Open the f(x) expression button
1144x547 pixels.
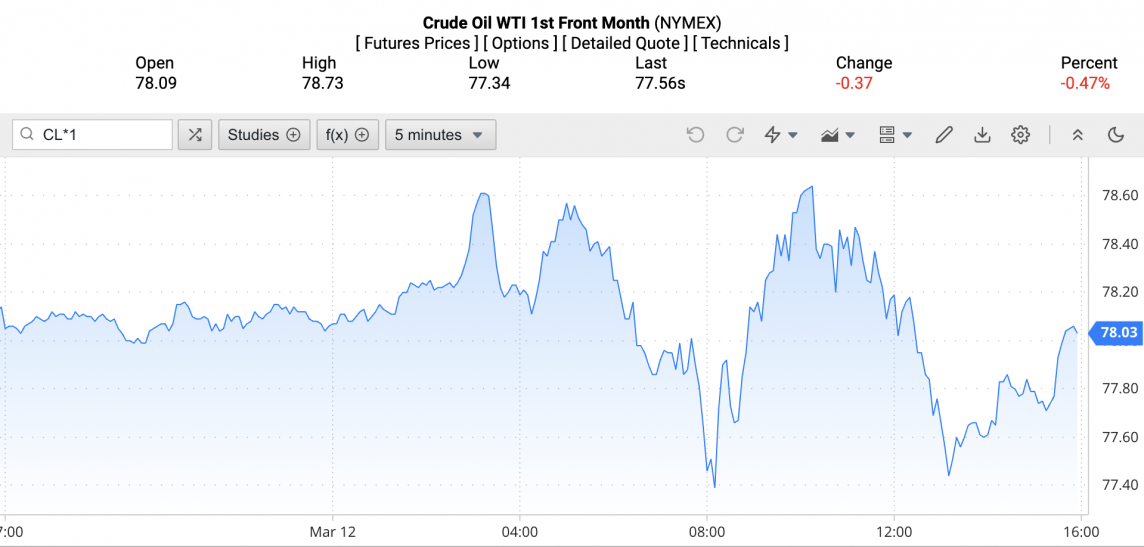point(347,135)
